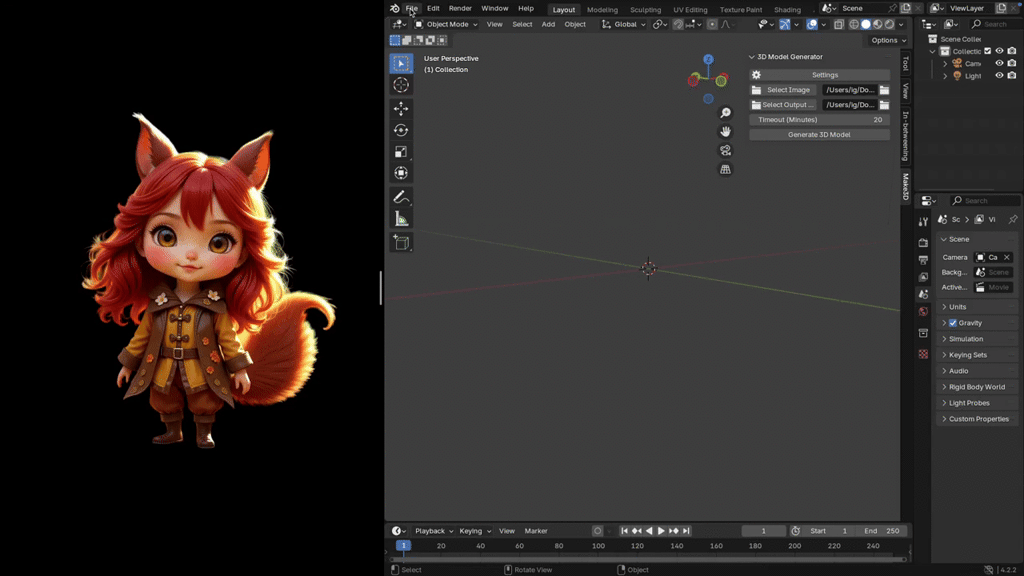
Task: Disable Camera in renders in outliner
Action: pos(1012,63)
